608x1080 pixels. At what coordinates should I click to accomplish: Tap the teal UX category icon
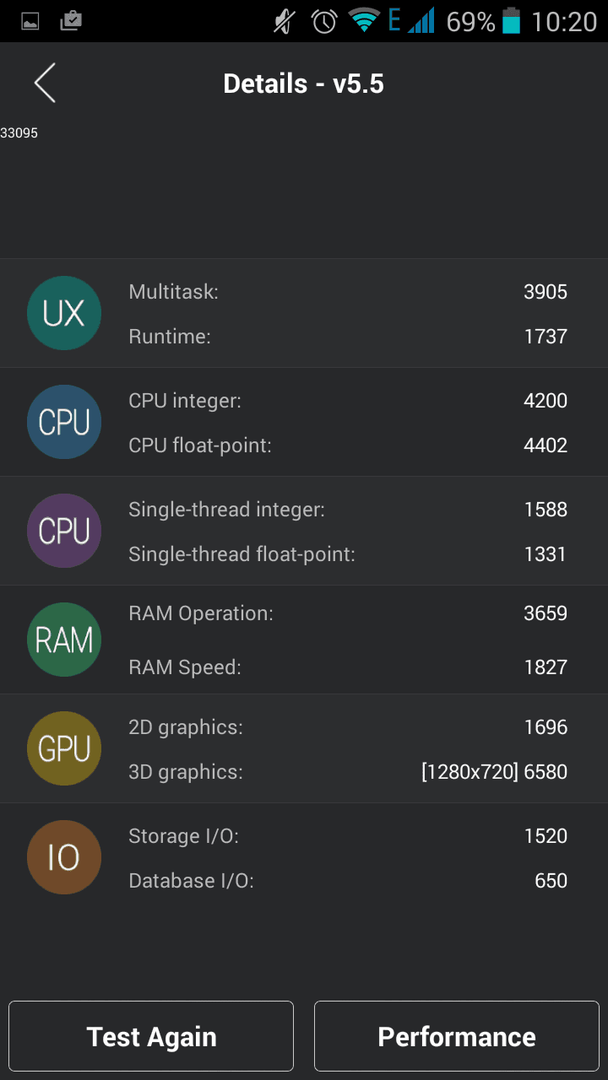64,313
